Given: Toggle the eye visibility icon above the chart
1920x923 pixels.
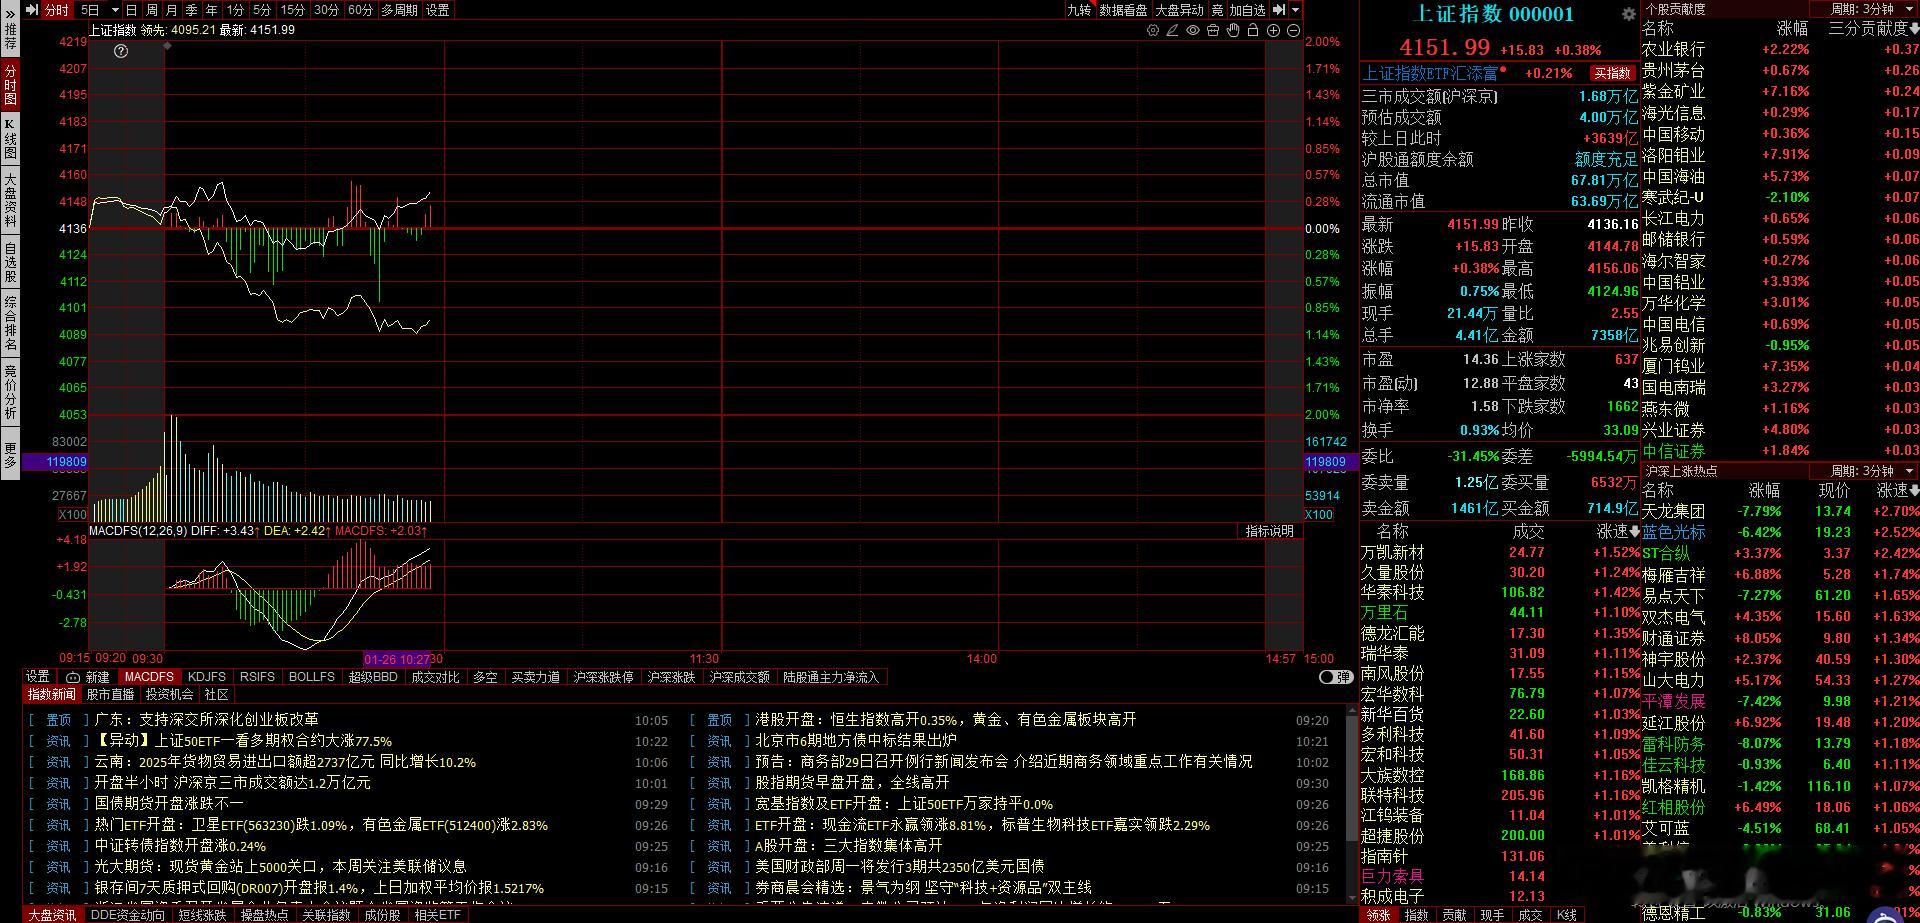Looking at the screenshot, I should [x=1193, y=31].
